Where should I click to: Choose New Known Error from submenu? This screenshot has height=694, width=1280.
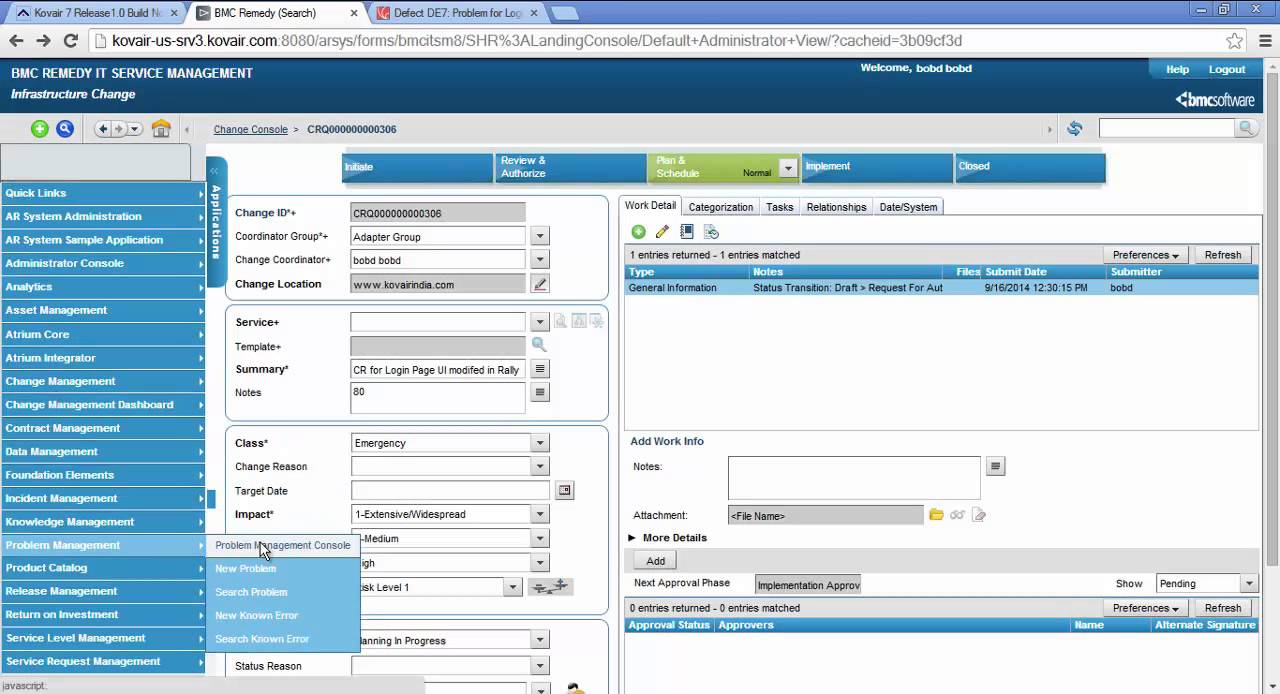coord(256,615)
